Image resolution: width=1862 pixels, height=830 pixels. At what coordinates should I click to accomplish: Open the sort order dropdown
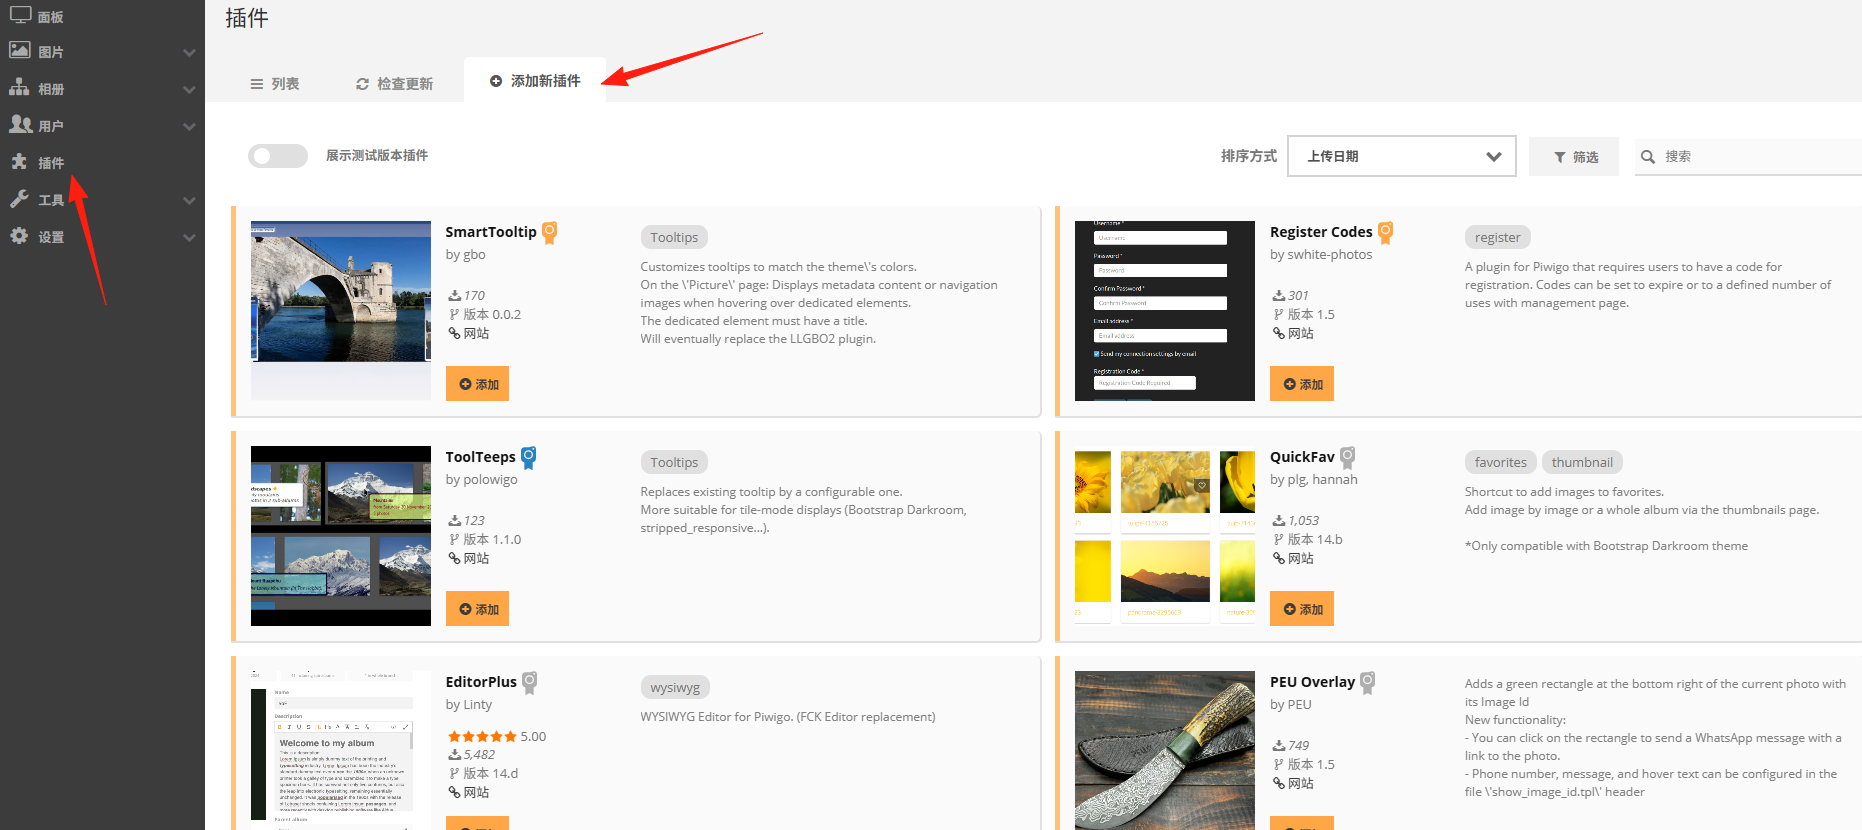coord(1401,156)
